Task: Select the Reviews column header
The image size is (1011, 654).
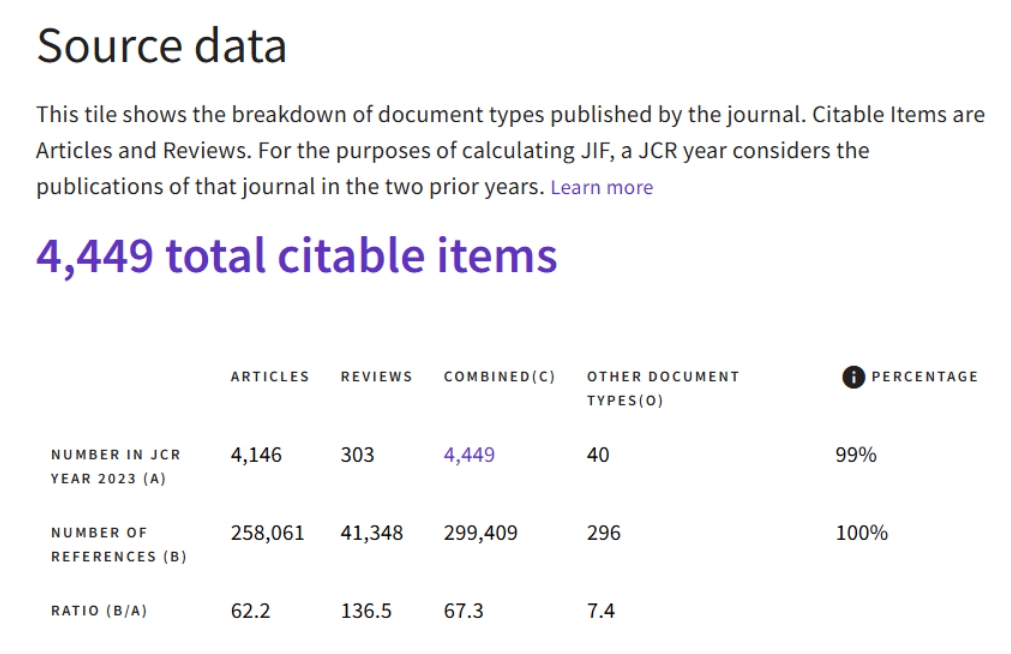Action: point(376,377)
